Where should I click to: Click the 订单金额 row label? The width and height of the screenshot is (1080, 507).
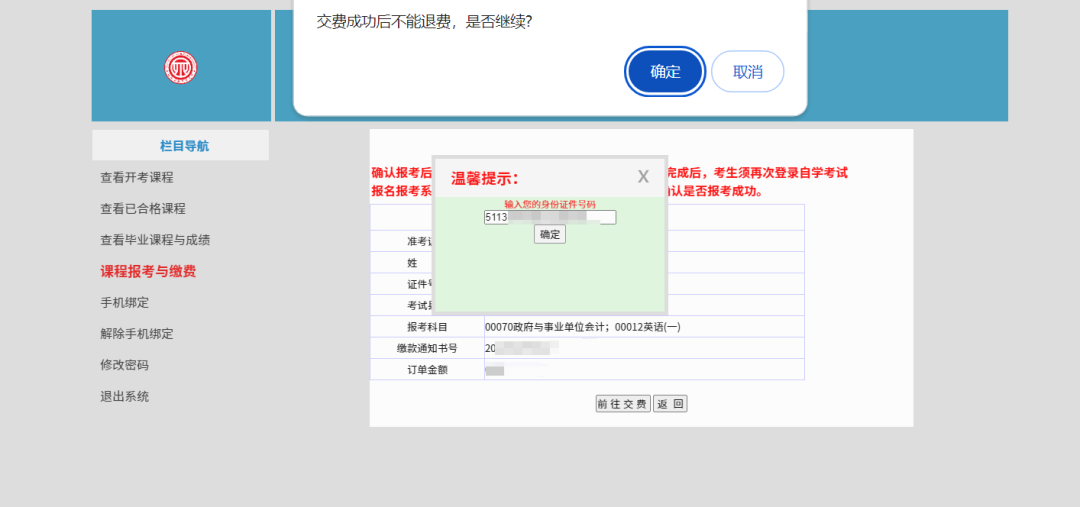[427, 370]
